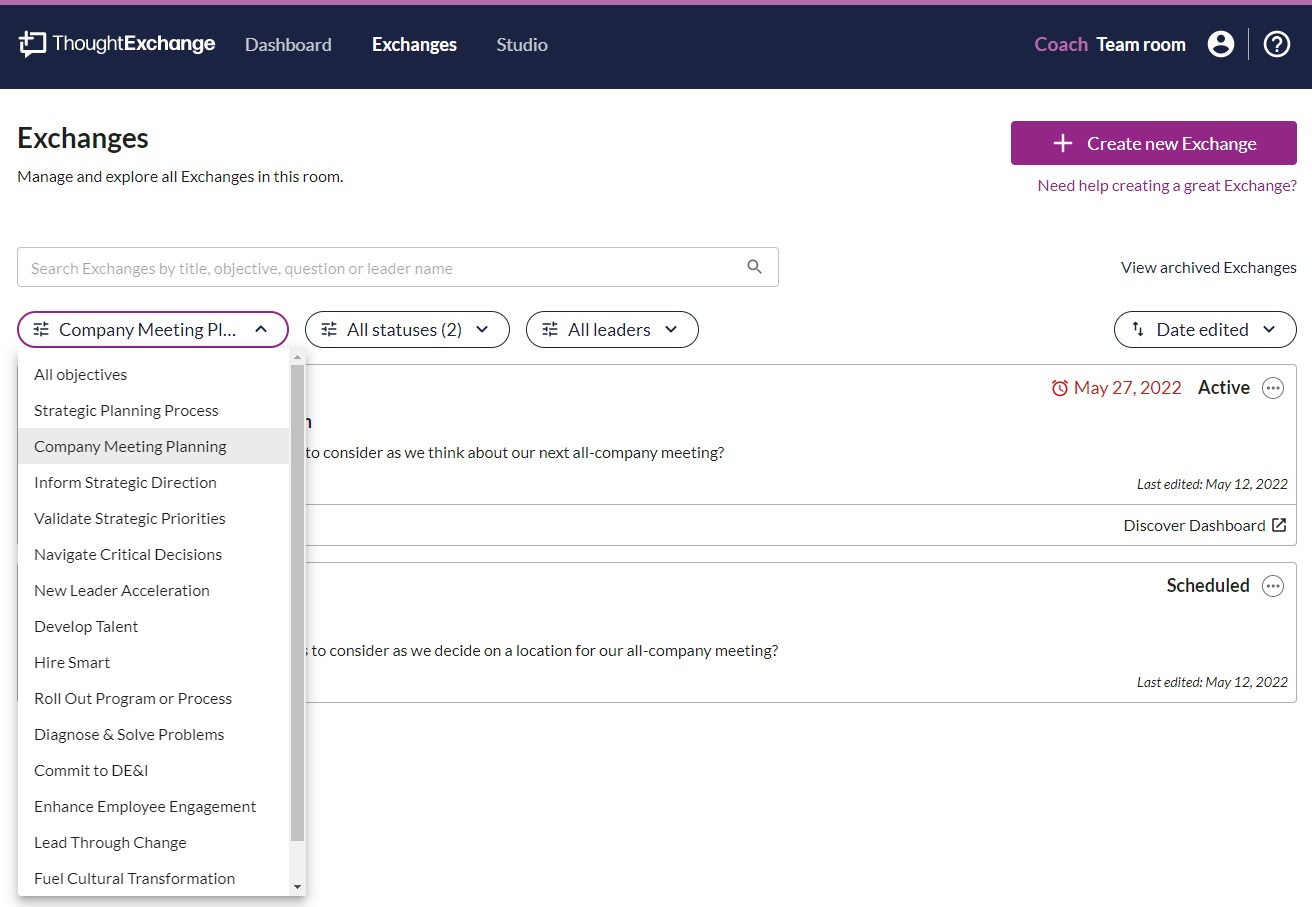
Task: Click the sort arrows icon on Date edited
Action: [1138, 329]
